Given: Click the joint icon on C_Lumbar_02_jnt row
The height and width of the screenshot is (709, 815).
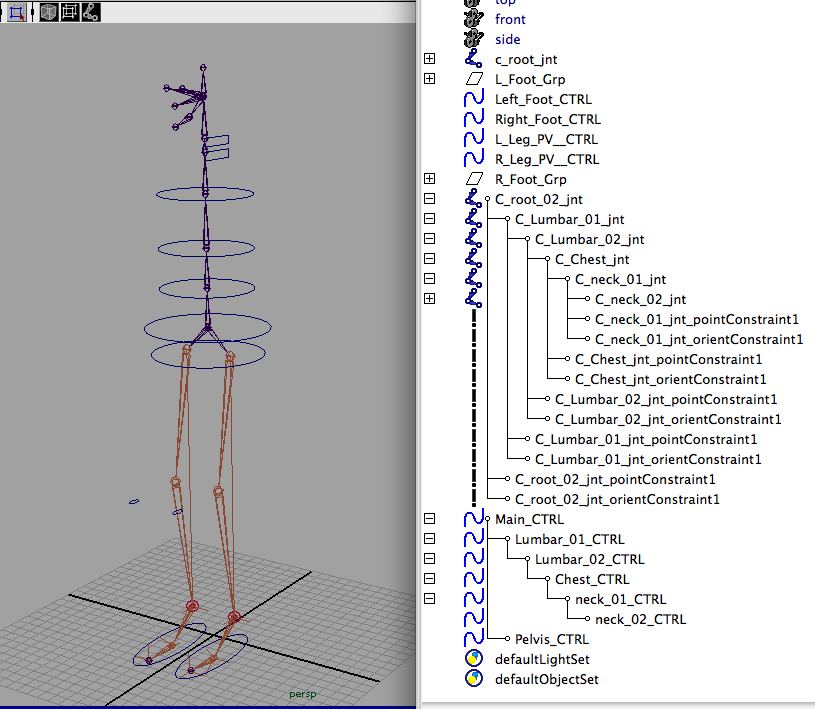Looking at the screenshot, I should (x=474, y=239).
